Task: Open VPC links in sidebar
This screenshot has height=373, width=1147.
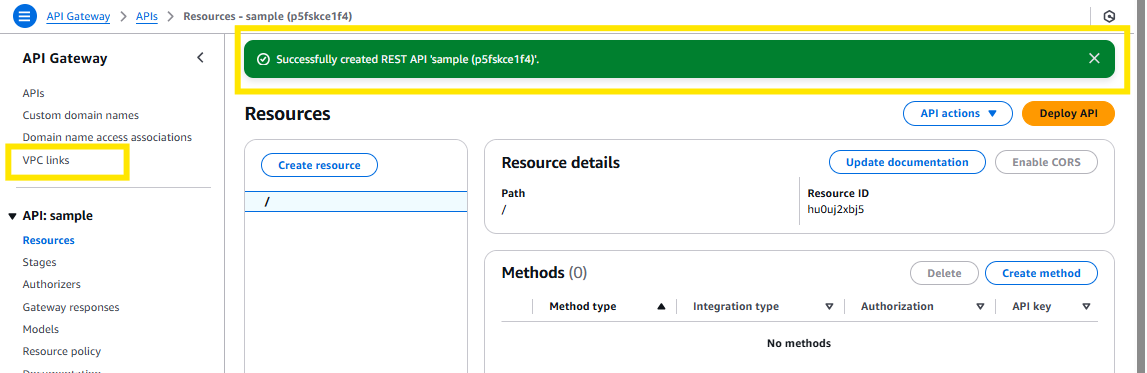Action: pyautogui.click(x=46, y=159)
